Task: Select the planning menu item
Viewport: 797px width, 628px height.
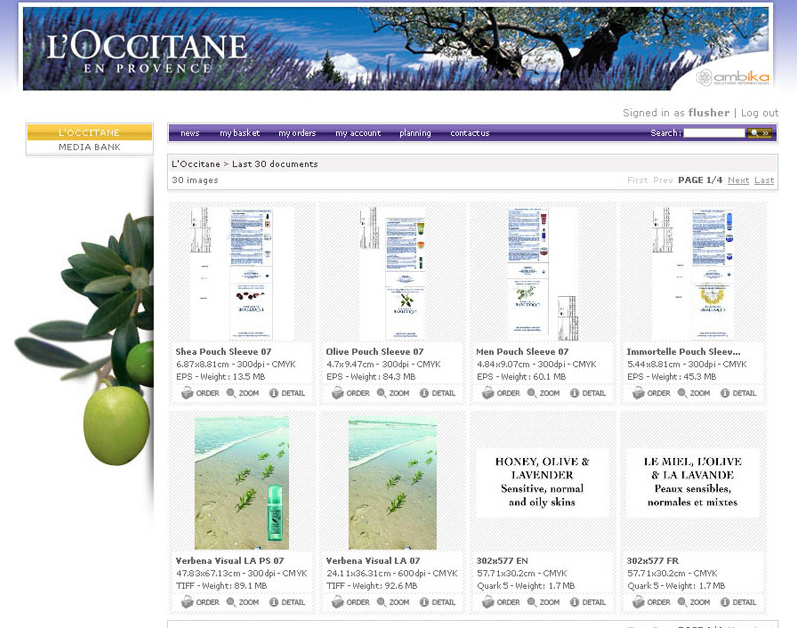Action: pyautogui.click(x=415, y=133)
